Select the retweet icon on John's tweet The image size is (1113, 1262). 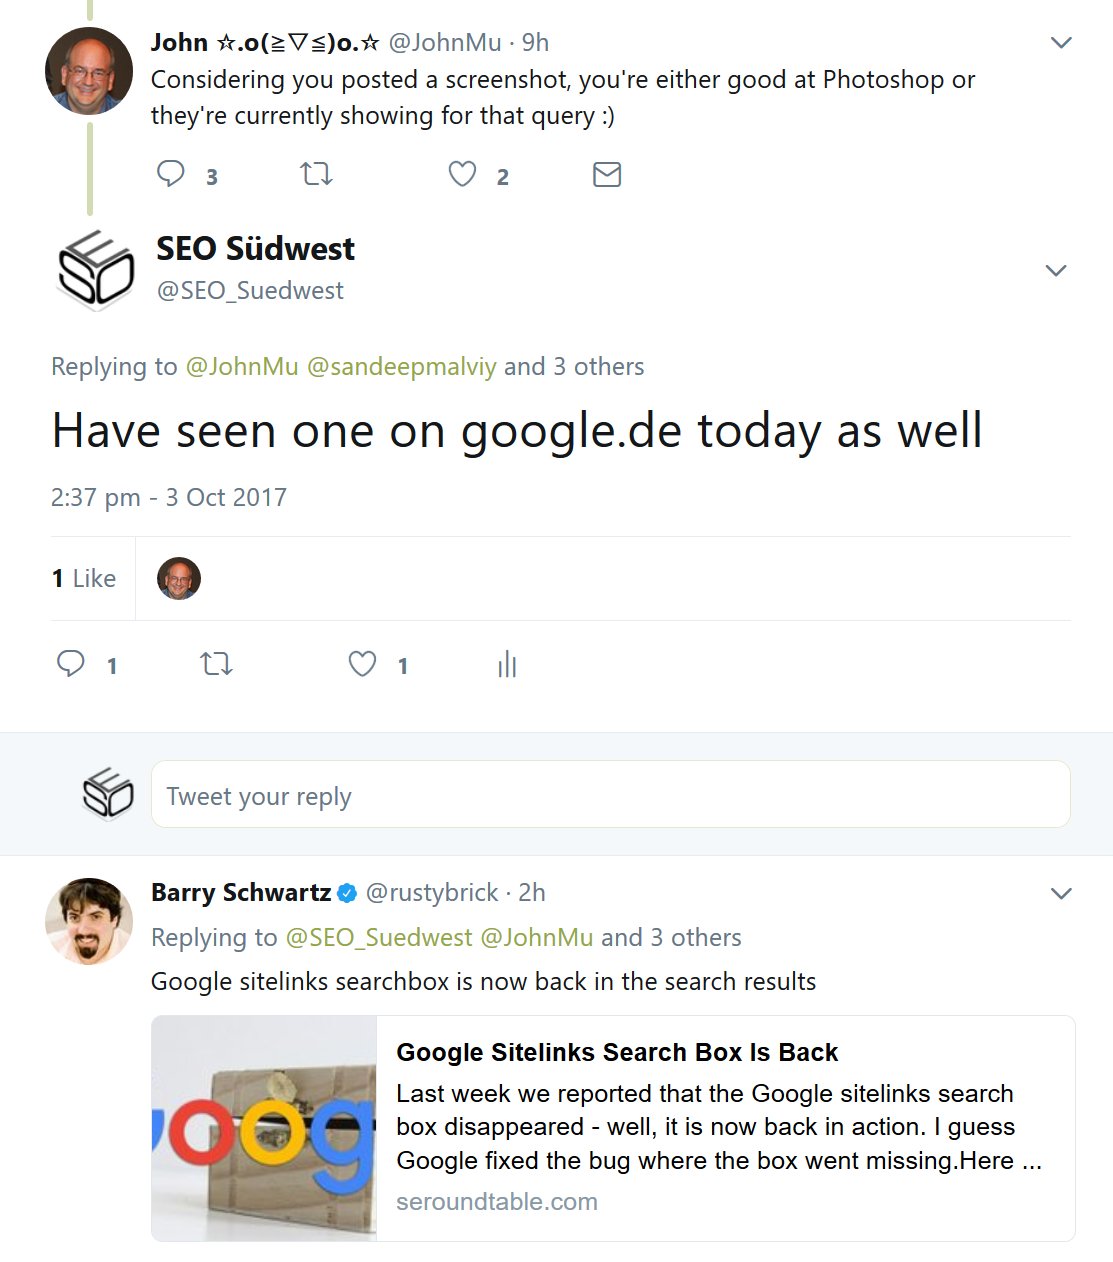tap(316, 173)
